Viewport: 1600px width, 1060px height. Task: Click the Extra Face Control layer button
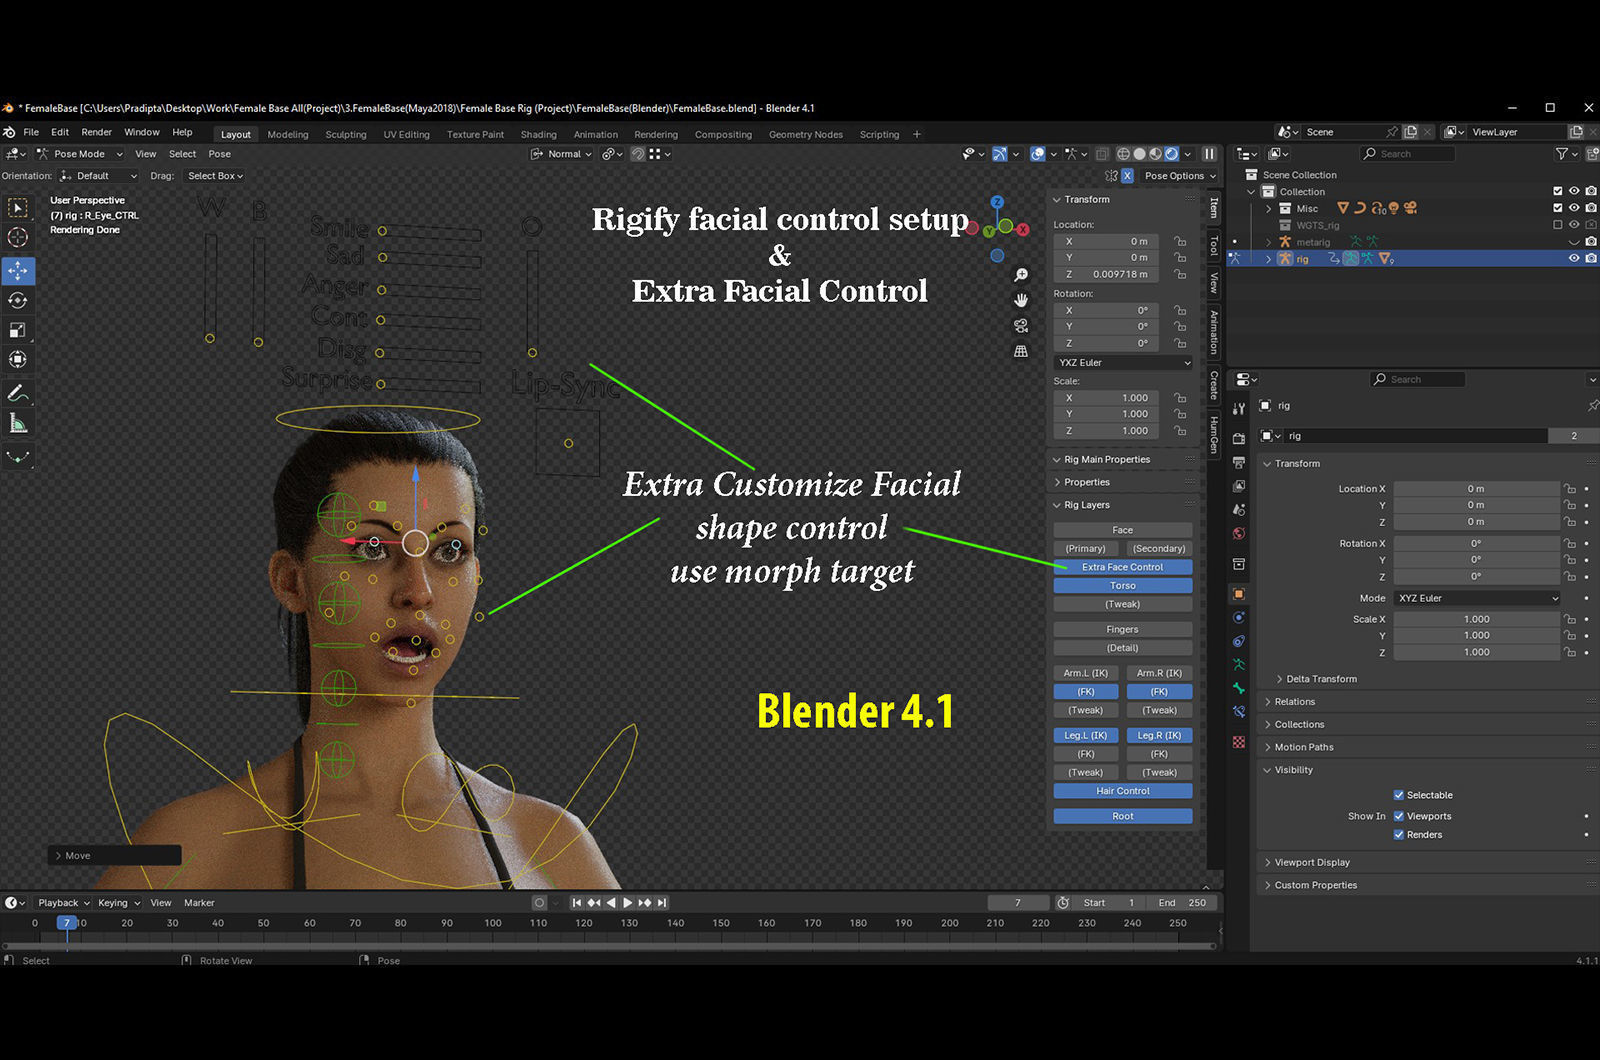coord(1122,567)
